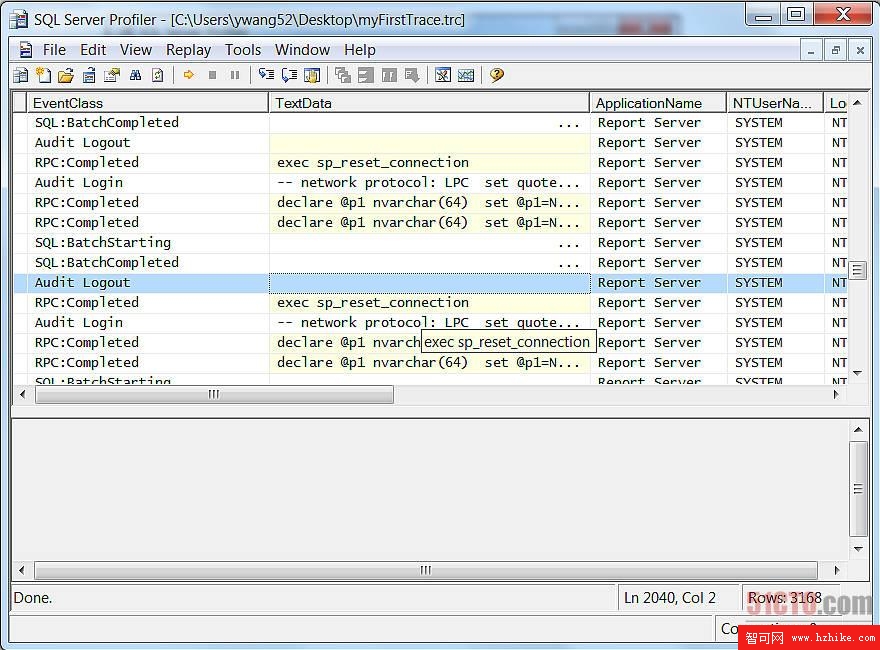The height and width of the screenshot is (650, 880).
Task: Start replay with the yellow arrow icon
Action: coord(189,75)
